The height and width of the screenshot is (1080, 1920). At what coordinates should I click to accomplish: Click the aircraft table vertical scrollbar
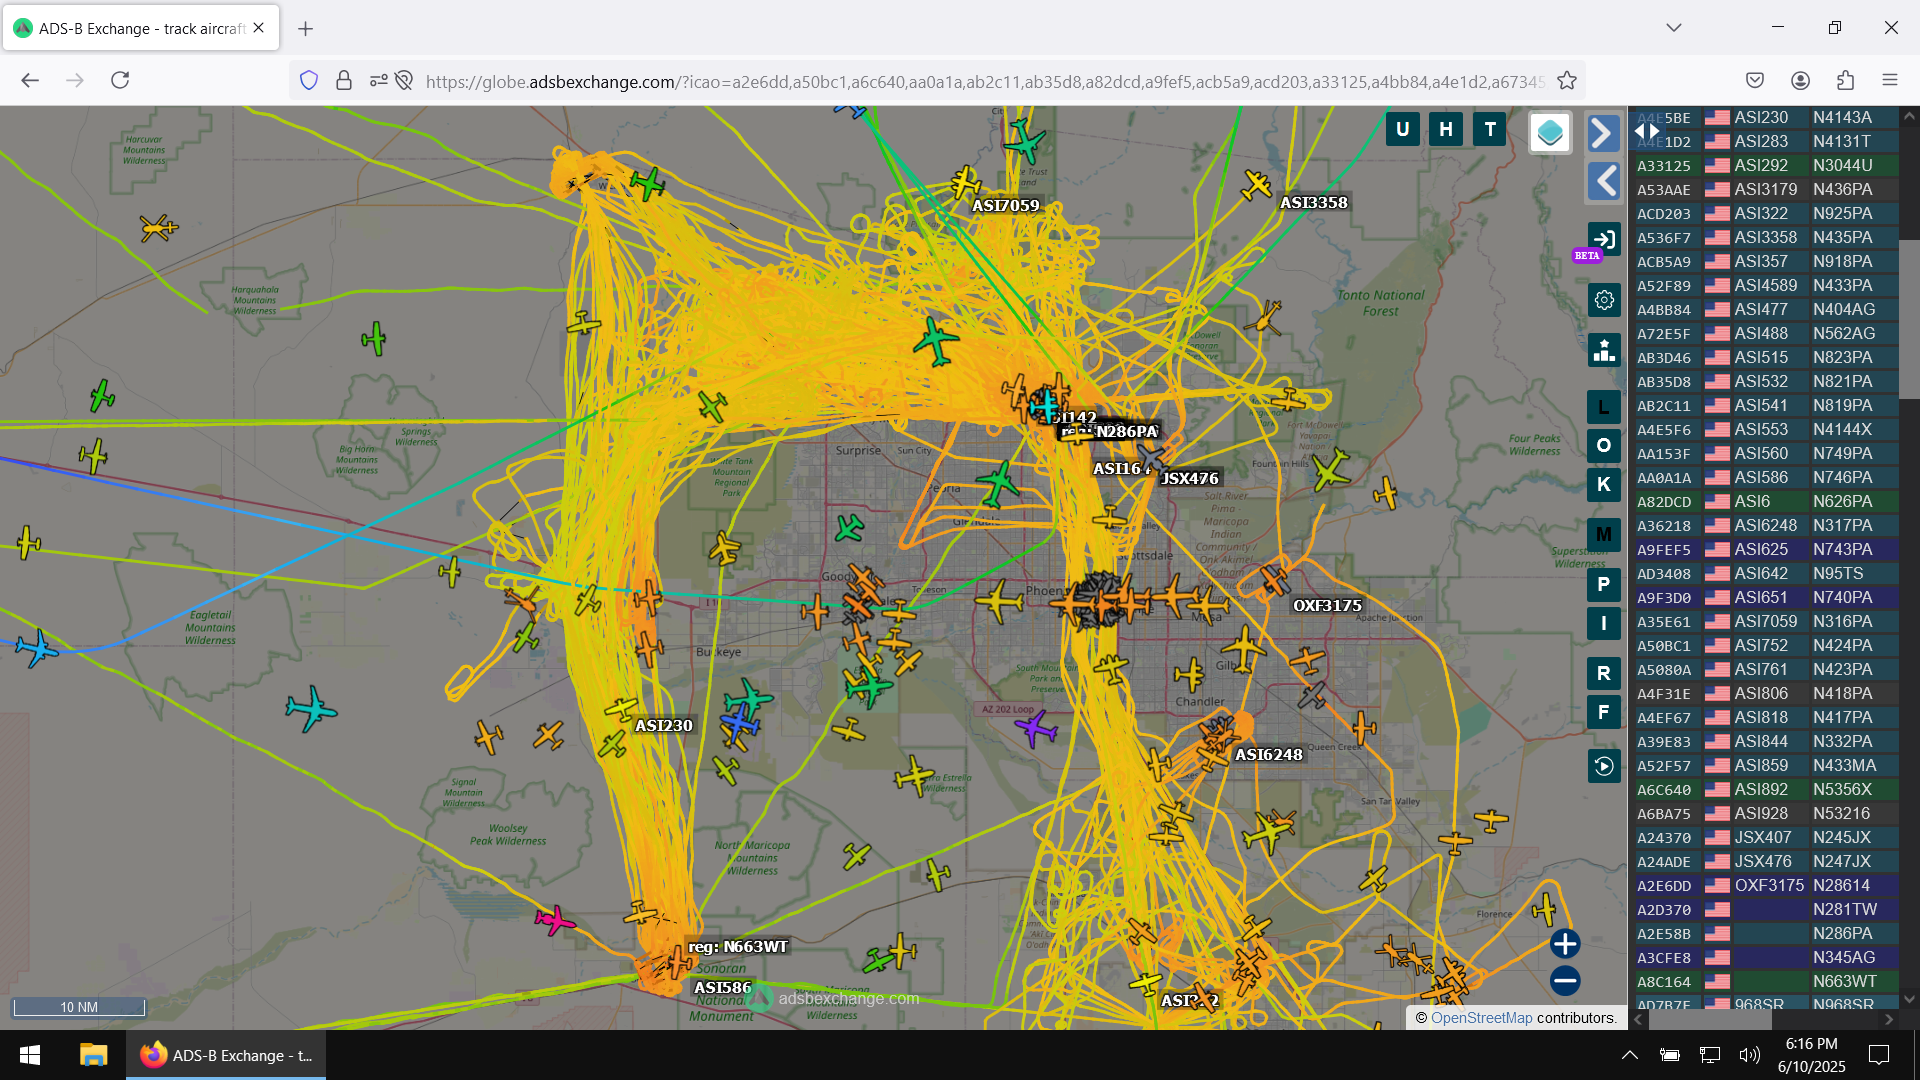point(1909,320)
